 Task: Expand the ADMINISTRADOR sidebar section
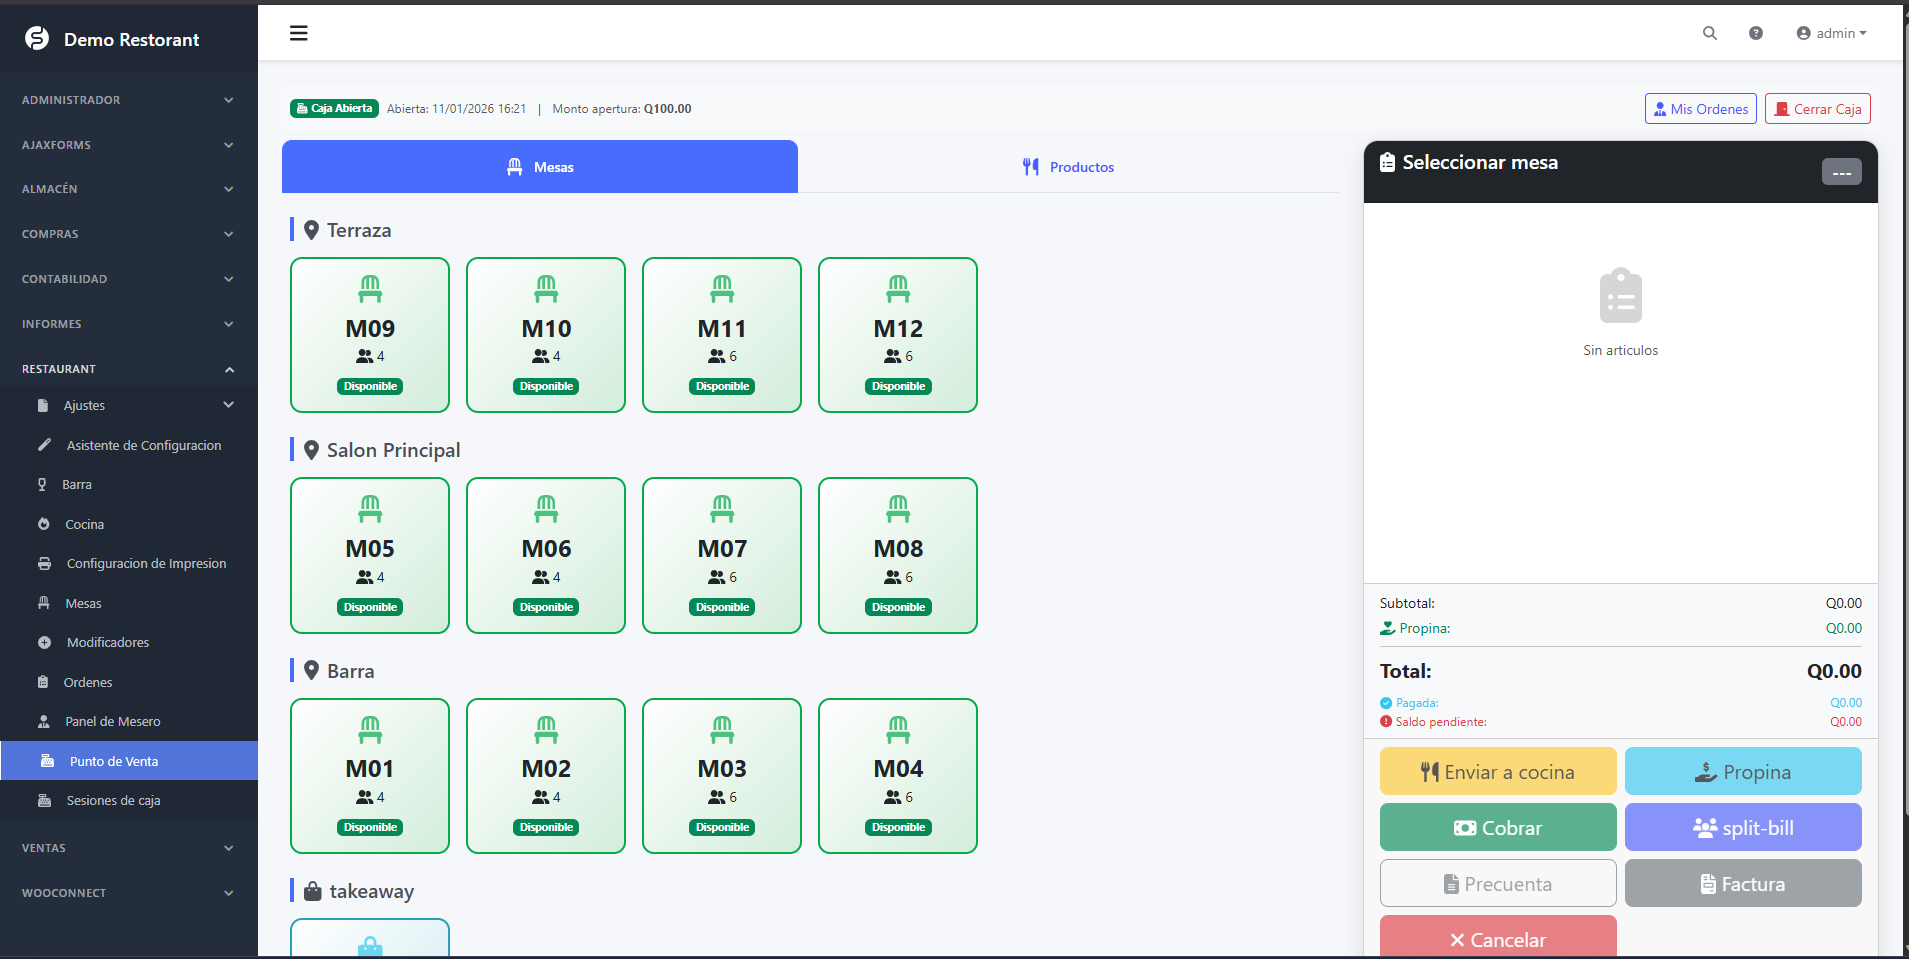(128, 100)
